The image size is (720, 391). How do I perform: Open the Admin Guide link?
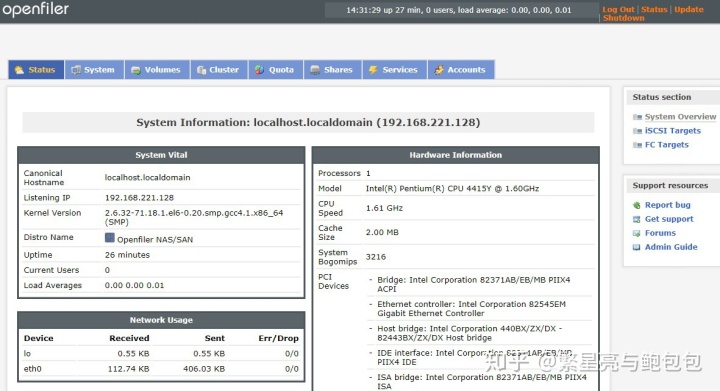pos(671,247)
